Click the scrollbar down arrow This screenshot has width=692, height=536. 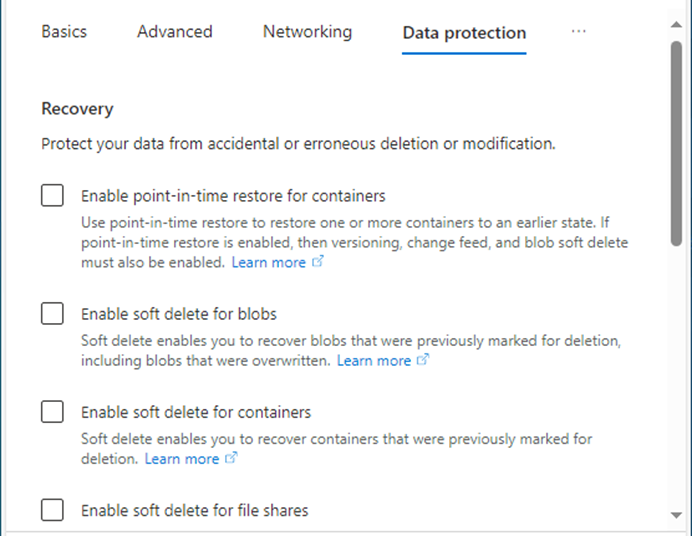click(676, 515)
